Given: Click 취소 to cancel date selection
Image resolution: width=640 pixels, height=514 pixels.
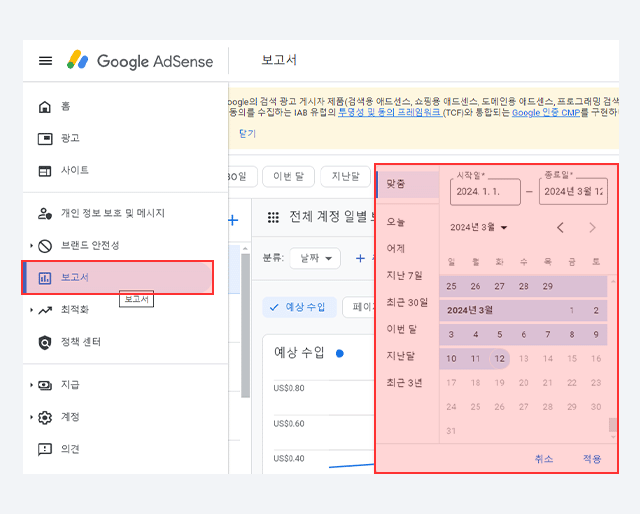Looking at the screenshot, I should point(544,459).
